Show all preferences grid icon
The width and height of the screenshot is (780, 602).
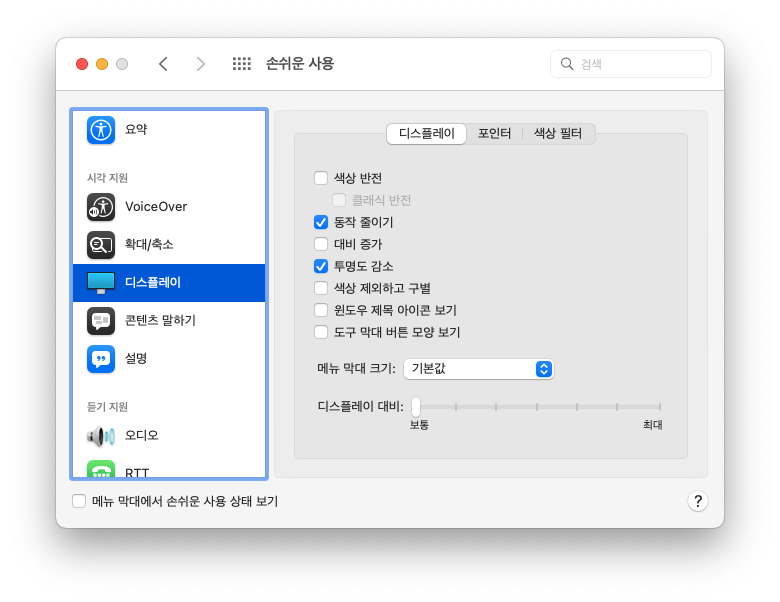(242, 64)
